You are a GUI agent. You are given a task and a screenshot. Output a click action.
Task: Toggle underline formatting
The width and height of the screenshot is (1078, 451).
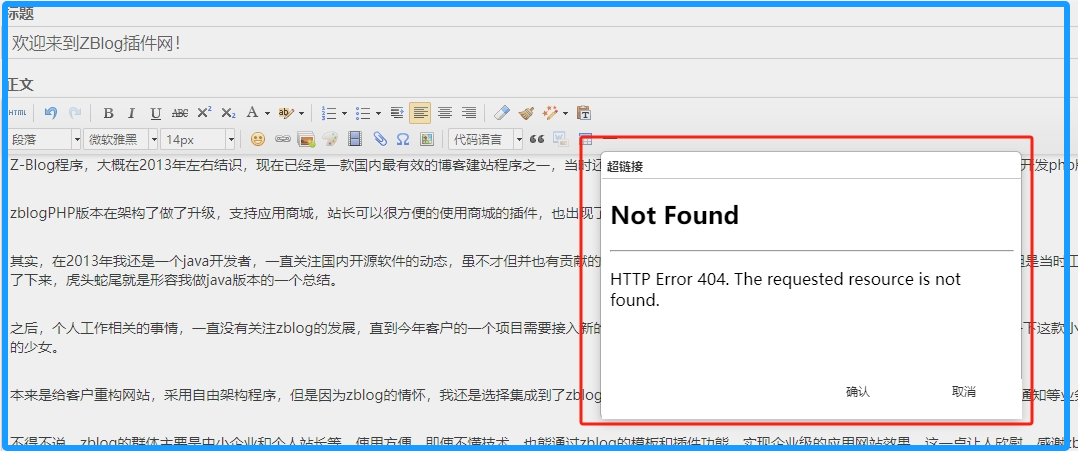coord(155,113)
